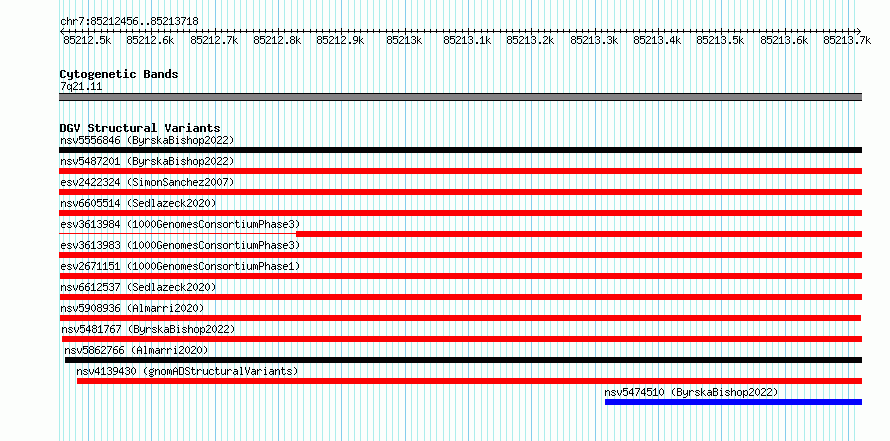Click the gray 7q21.11 cytogenetic band bar
890x441 pixels.
click(460, 97)
